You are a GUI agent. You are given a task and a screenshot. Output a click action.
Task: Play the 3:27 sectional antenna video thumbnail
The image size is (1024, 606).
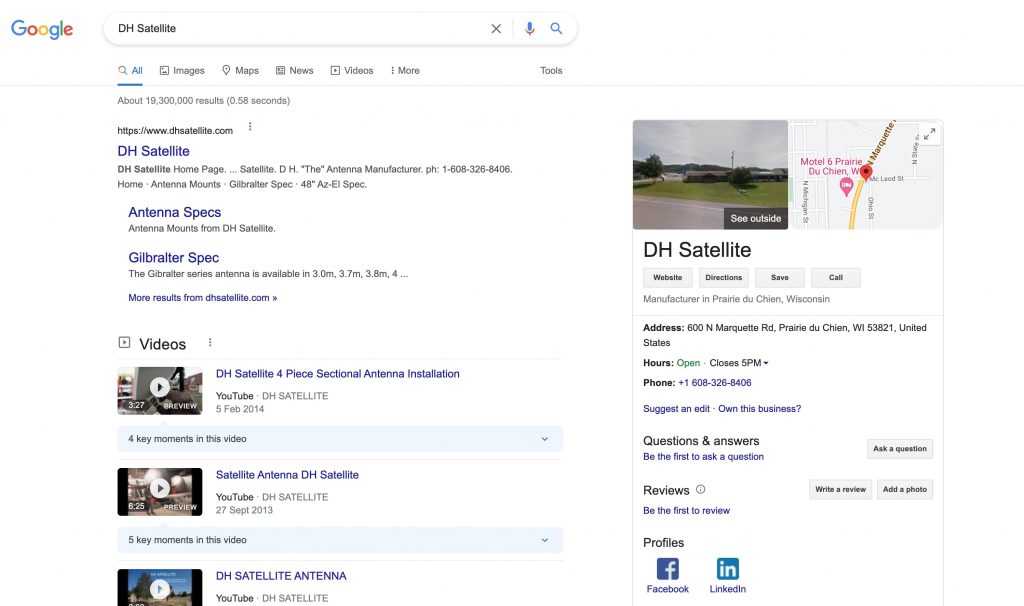coord(160,391)
